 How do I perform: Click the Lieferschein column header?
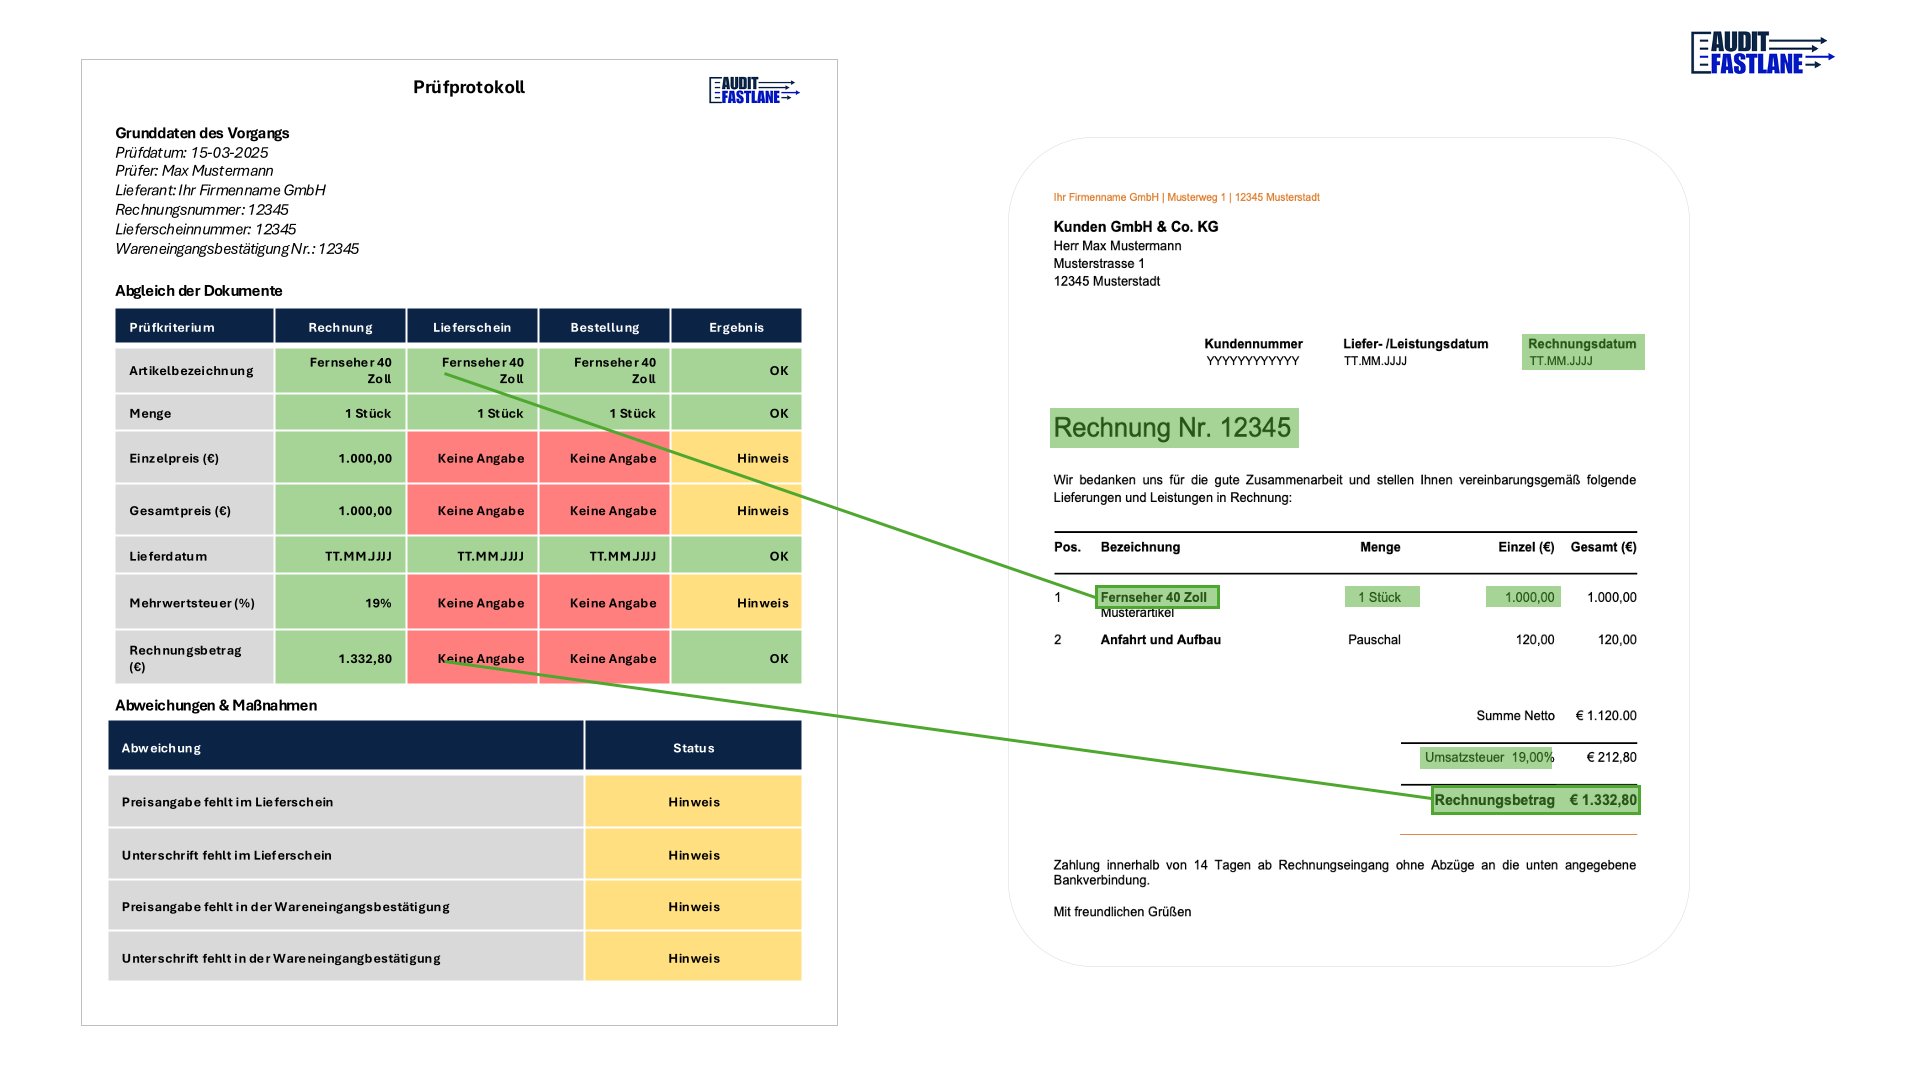(472, 327)
